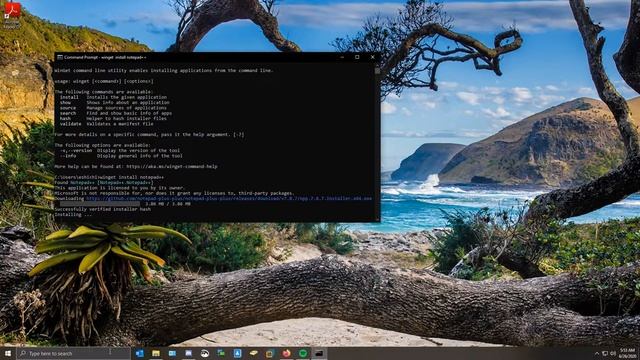Click the 'search' command row
The image size is (640, 360).
[x=116, y=113]
